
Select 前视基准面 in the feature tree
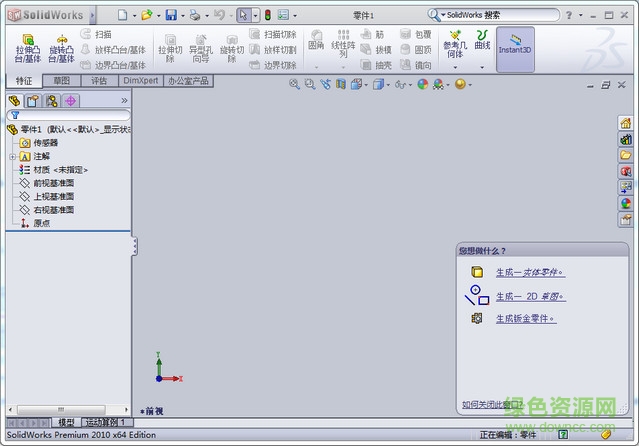[53, 183]
